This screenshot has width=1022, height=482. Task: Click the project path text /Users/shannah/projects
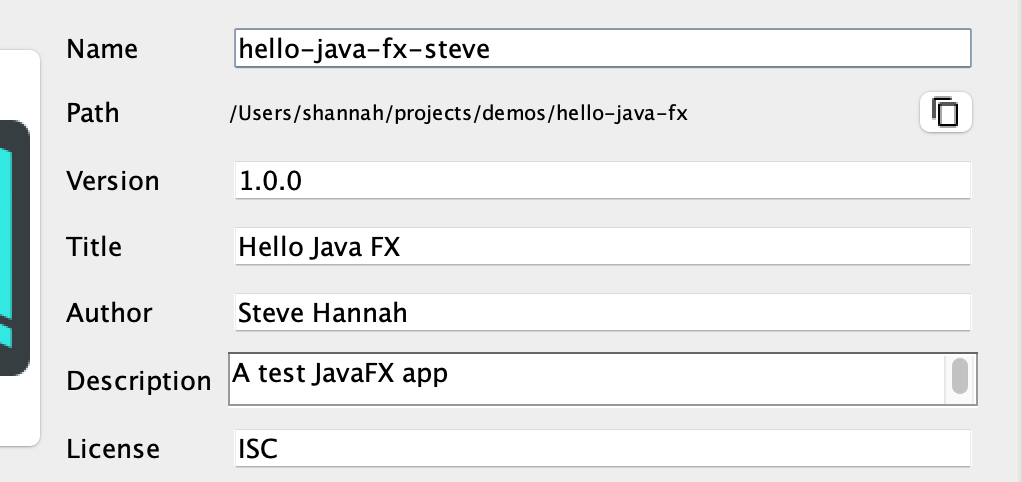(x=354, y=113)
